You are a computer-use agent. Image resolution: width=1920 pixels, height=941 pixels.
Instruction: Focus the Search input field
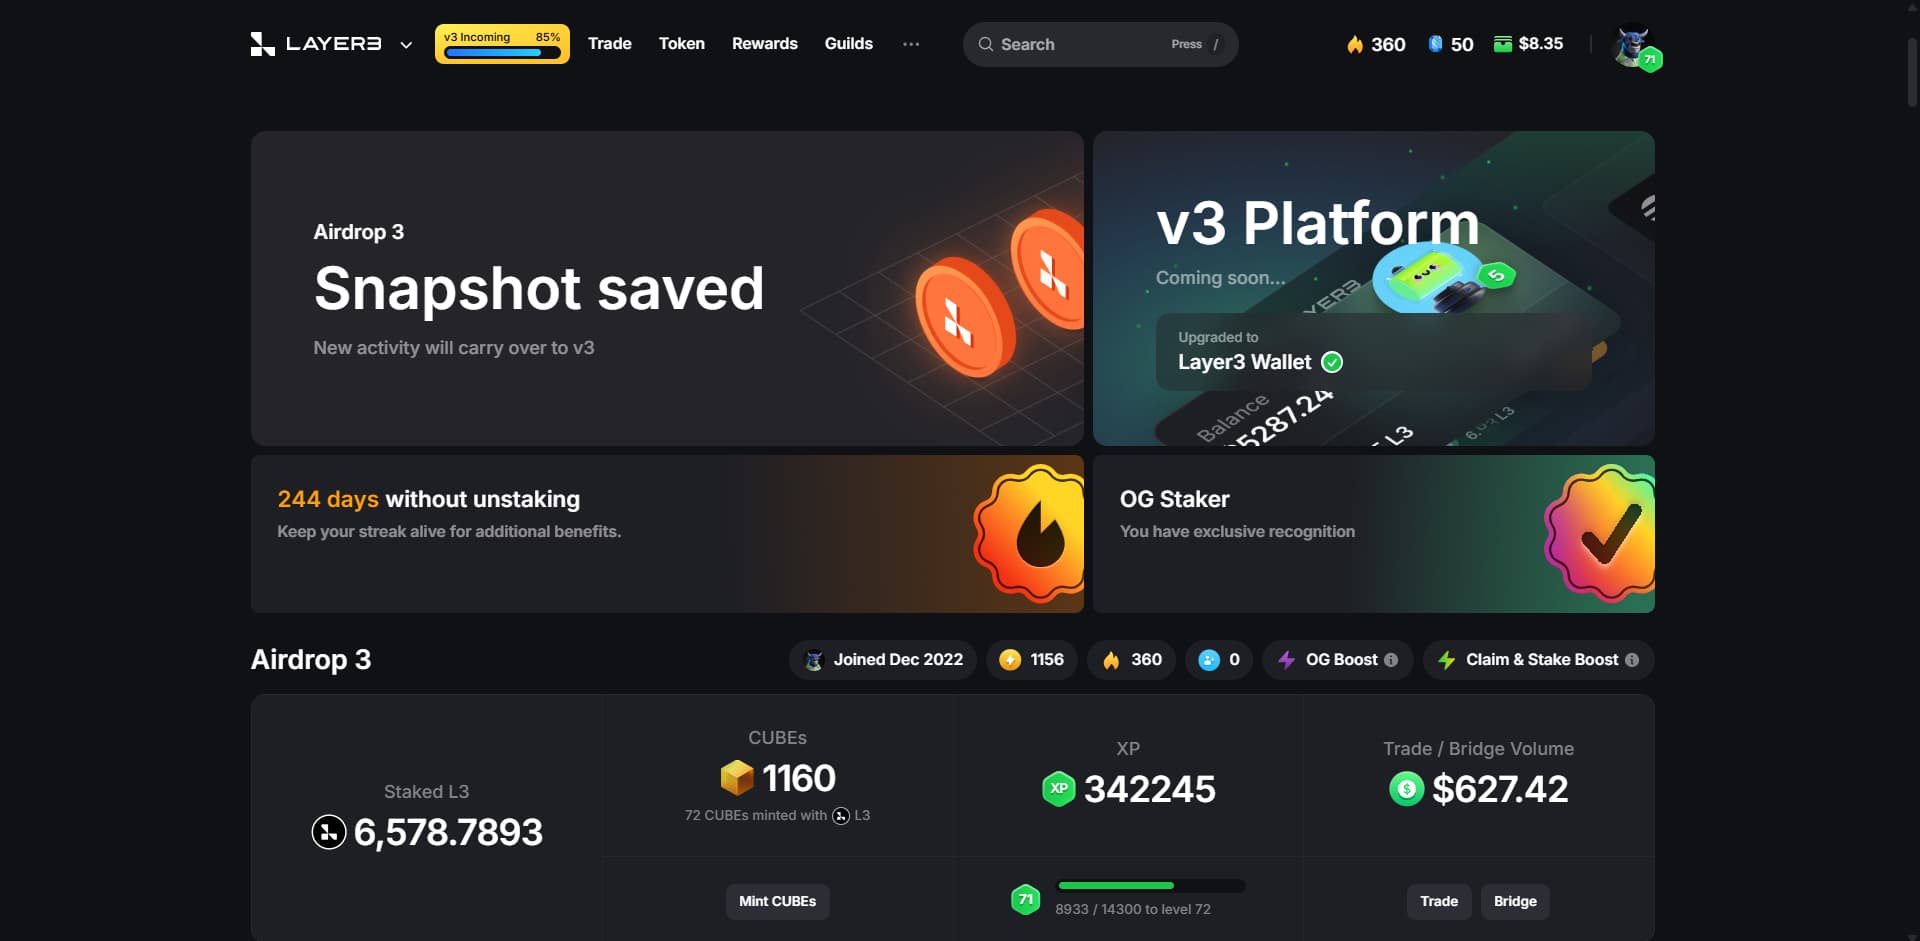click(1100, 44)
